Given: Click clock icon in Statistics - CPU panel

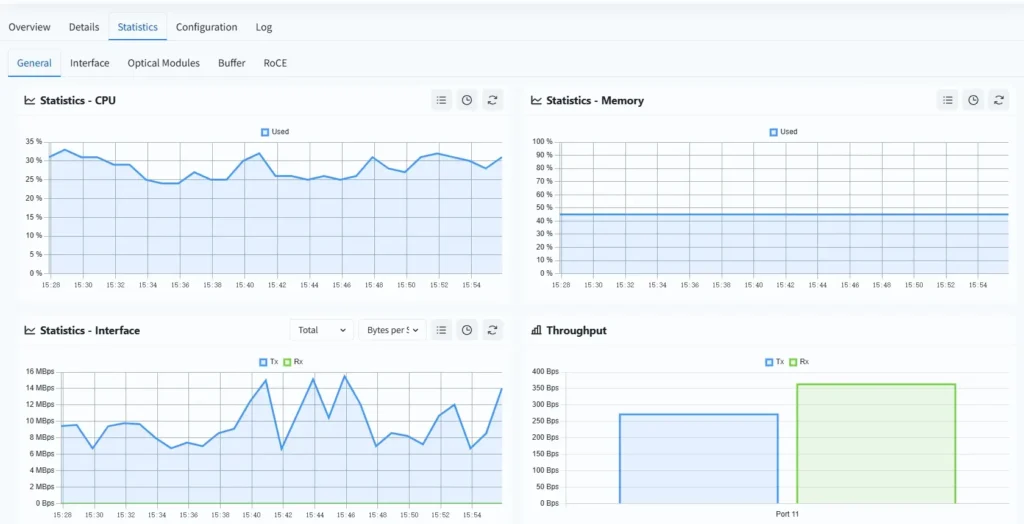Looking at the screenshot, I should (467, 100).
